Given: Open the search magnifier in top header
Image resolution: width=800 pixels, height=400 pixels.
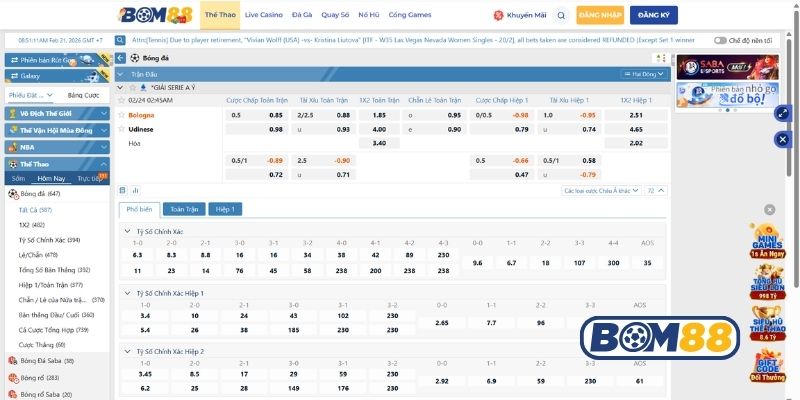Looking at the screenshot, I should click(x=561, y=15).
